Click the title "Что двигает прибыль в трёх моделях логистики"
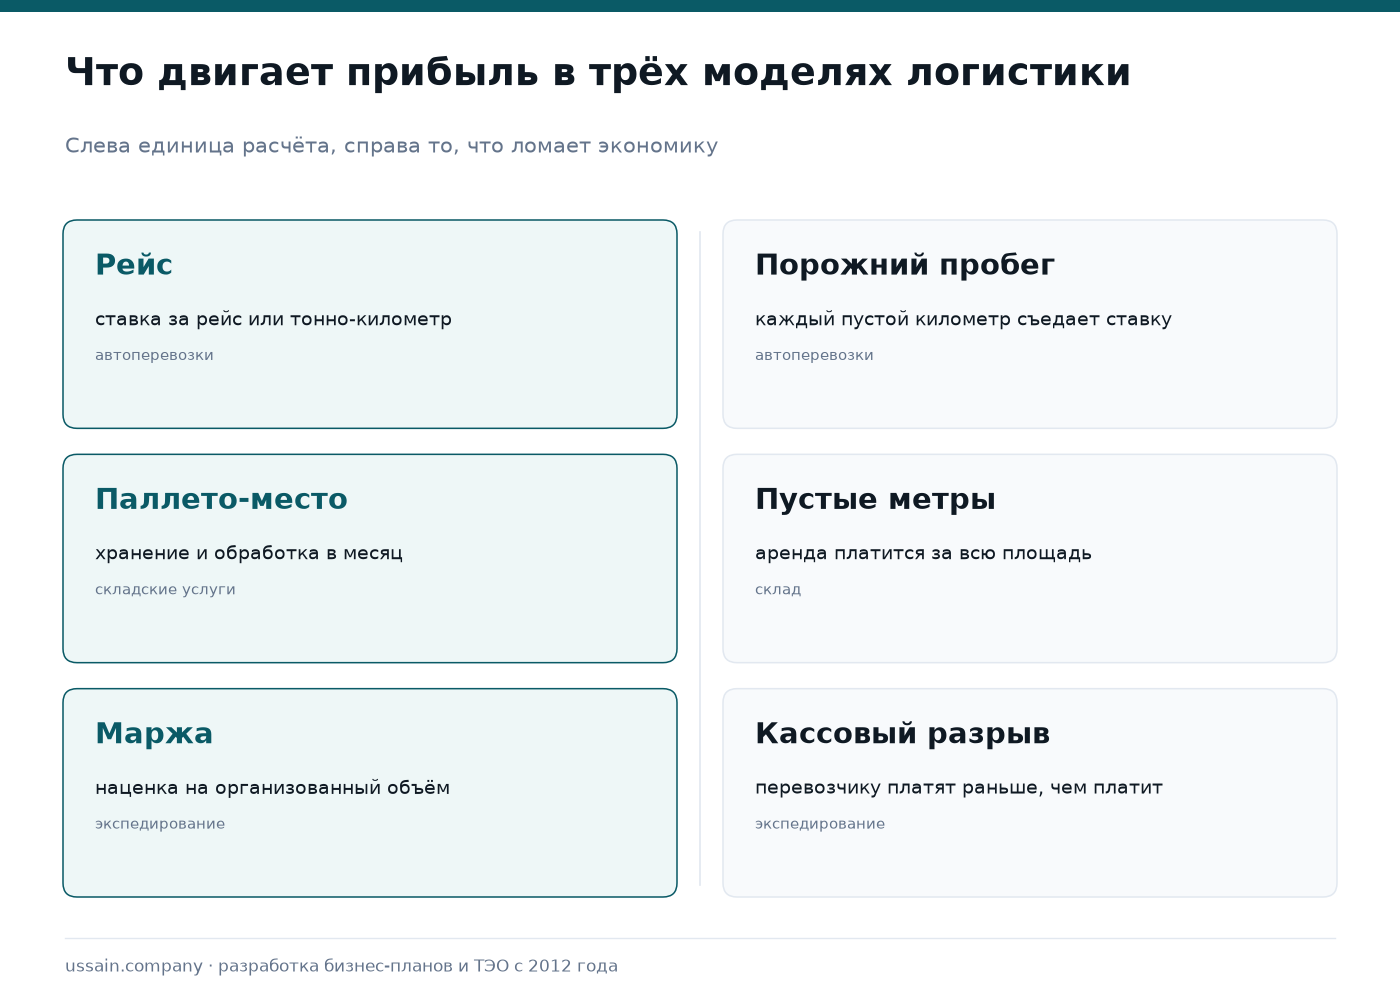 (598, 73)
